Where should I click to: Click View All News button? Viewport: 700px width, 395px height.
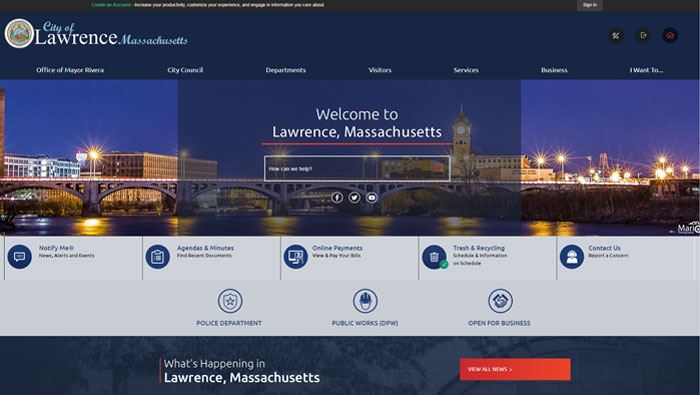pyautogui.click(x=515, y=369)
